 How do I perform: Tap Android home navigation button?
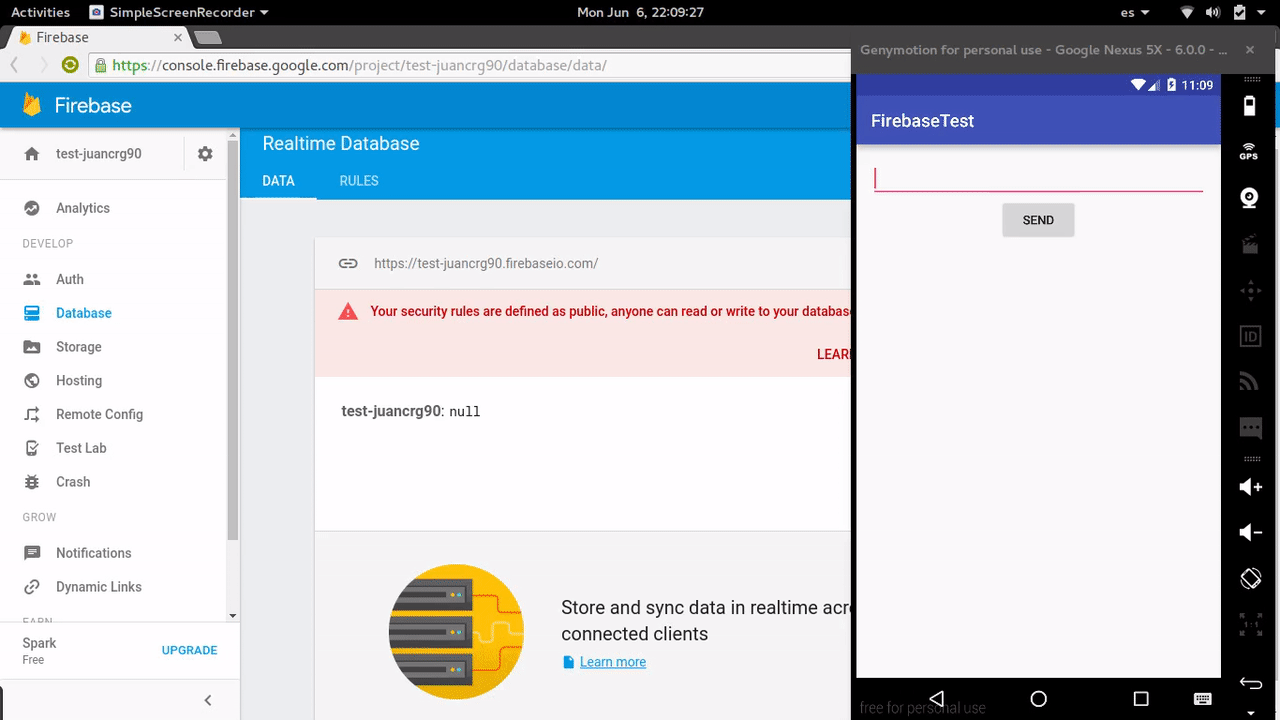tap(1038, 699)
